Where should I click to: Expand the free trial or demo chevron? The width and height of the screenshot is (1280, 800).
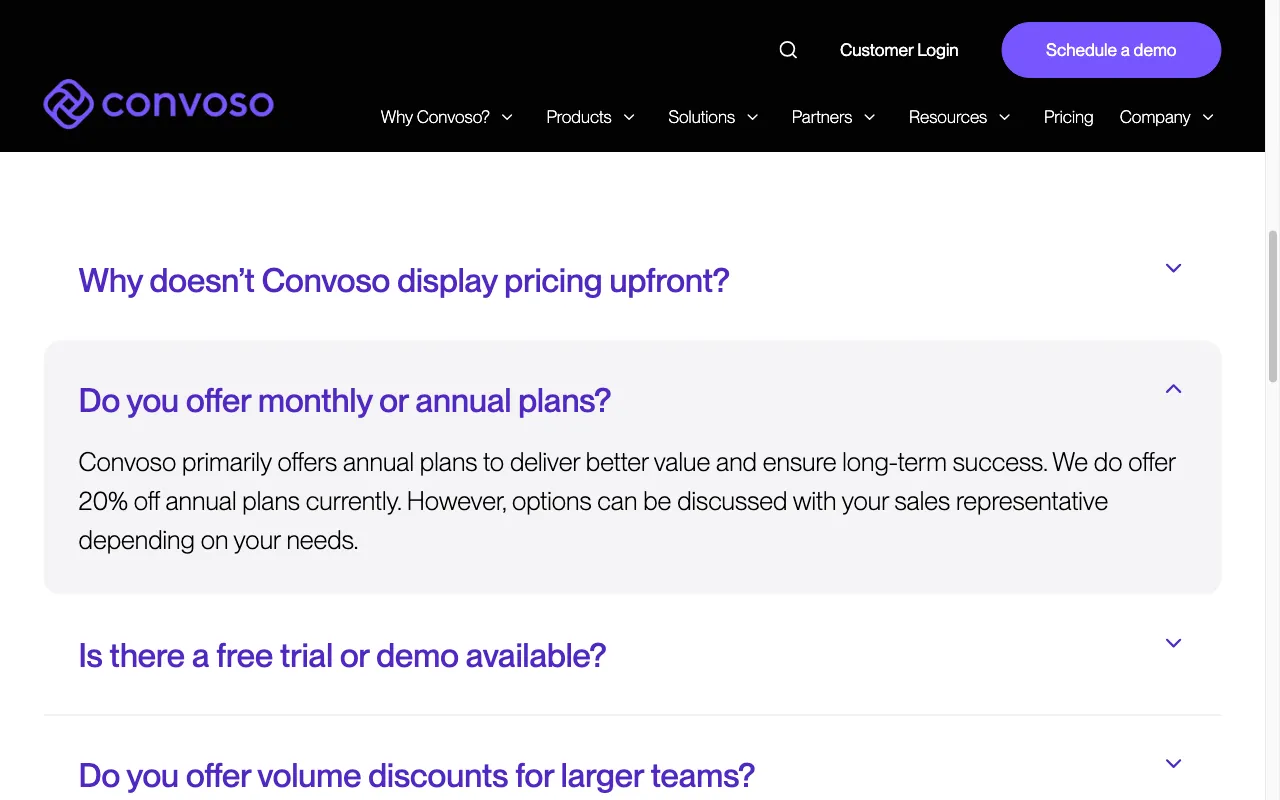click(1174, 643)
